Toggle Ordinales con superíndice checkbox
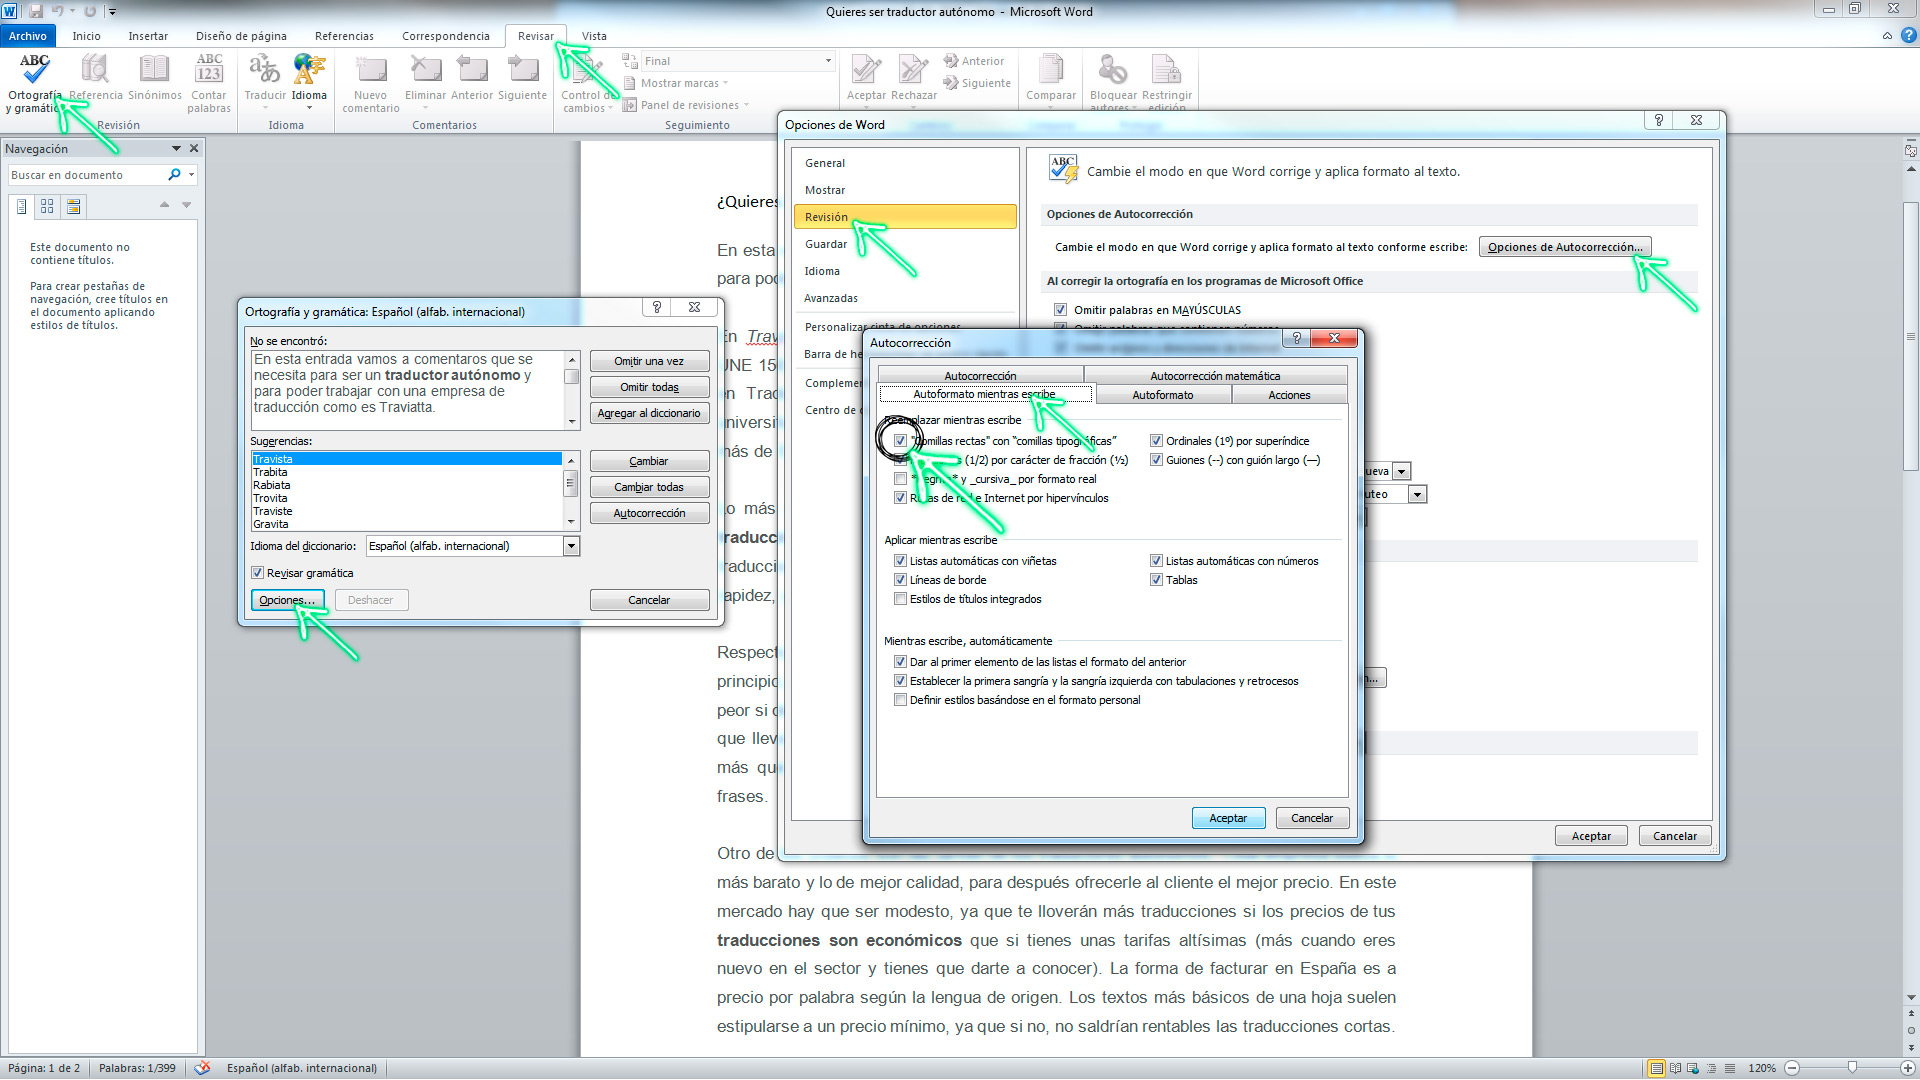The height and width of the screenshot is (1080, 1920). point(1156,441)
